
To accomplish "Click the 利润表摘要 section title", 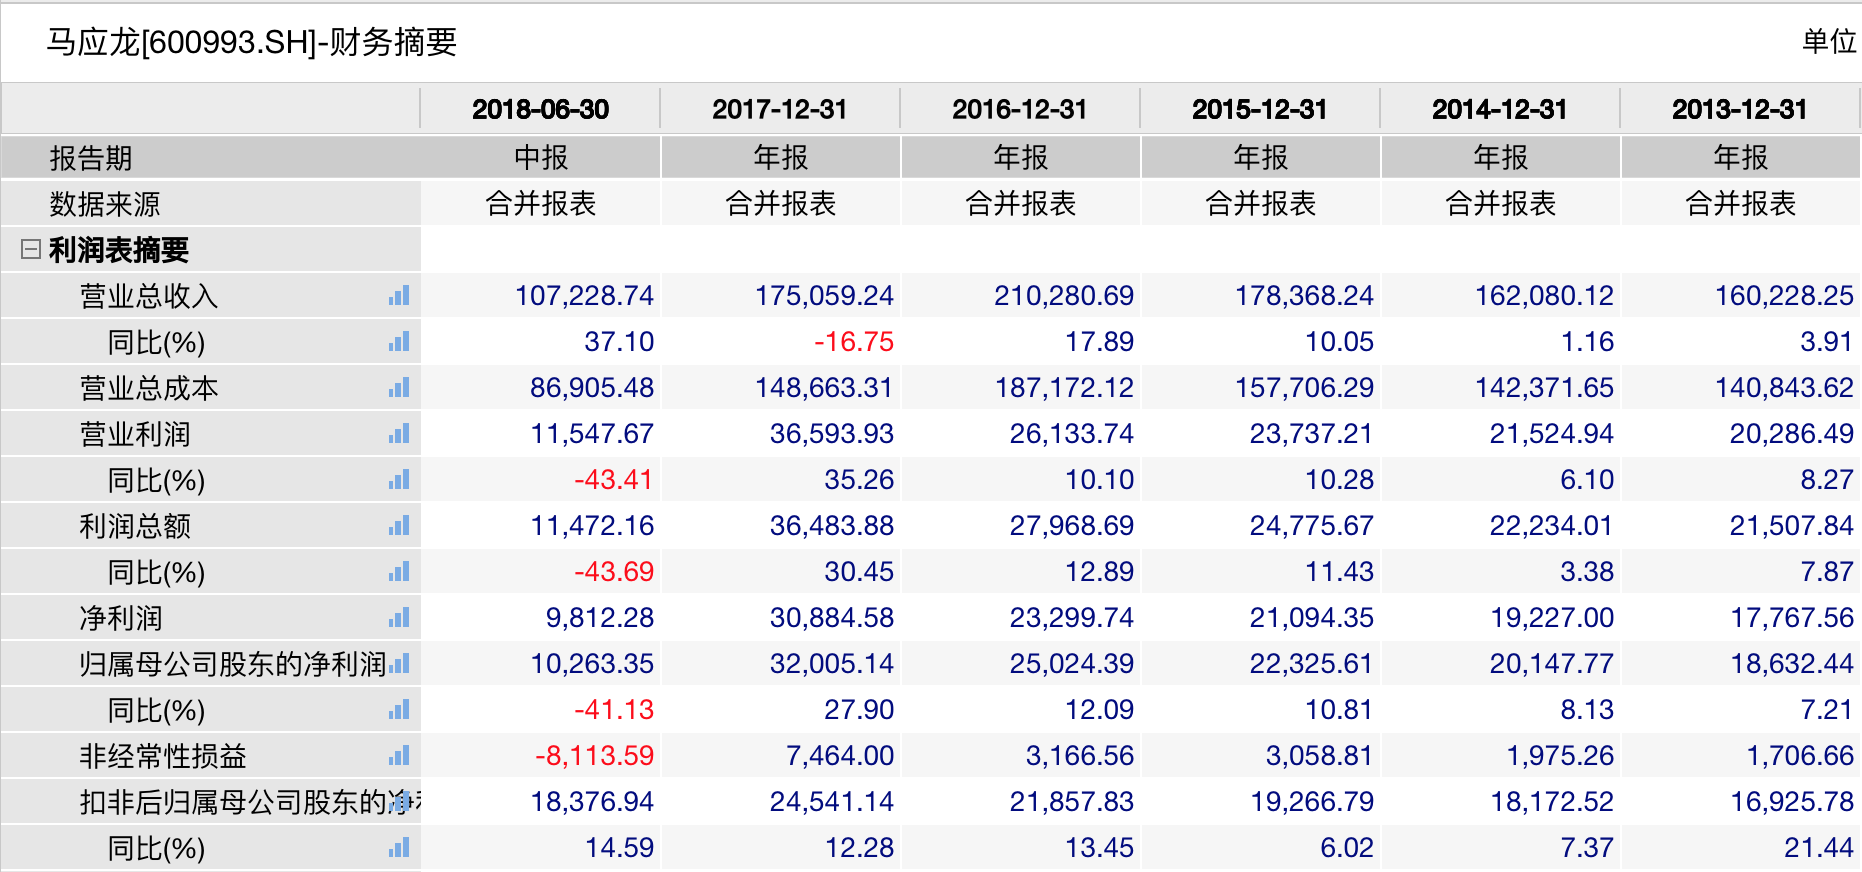I will click(x=119, y=250).
